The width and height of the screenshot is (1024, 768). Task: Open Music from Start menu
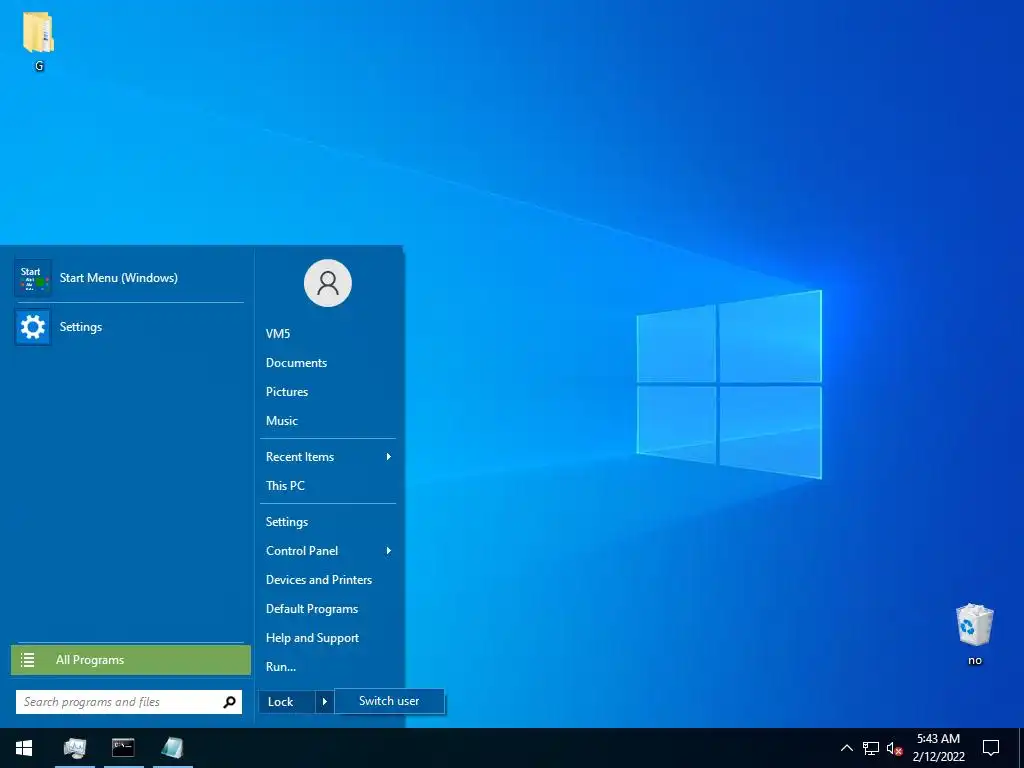tap(327, 421)
